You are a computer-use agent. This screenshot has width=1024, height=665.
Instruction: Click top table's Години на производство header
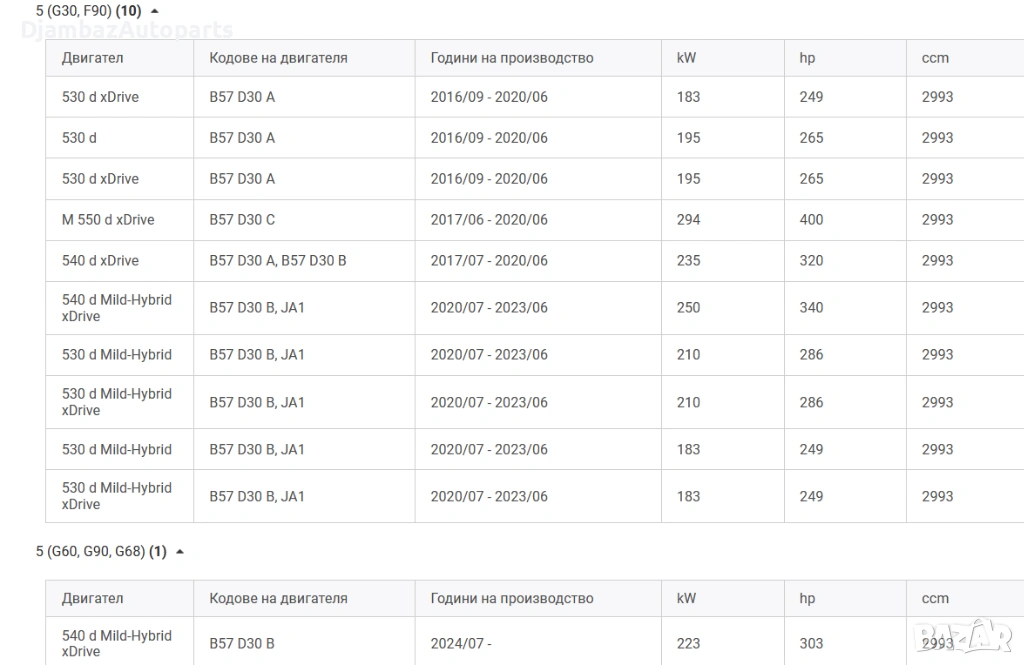coord(512,58)
